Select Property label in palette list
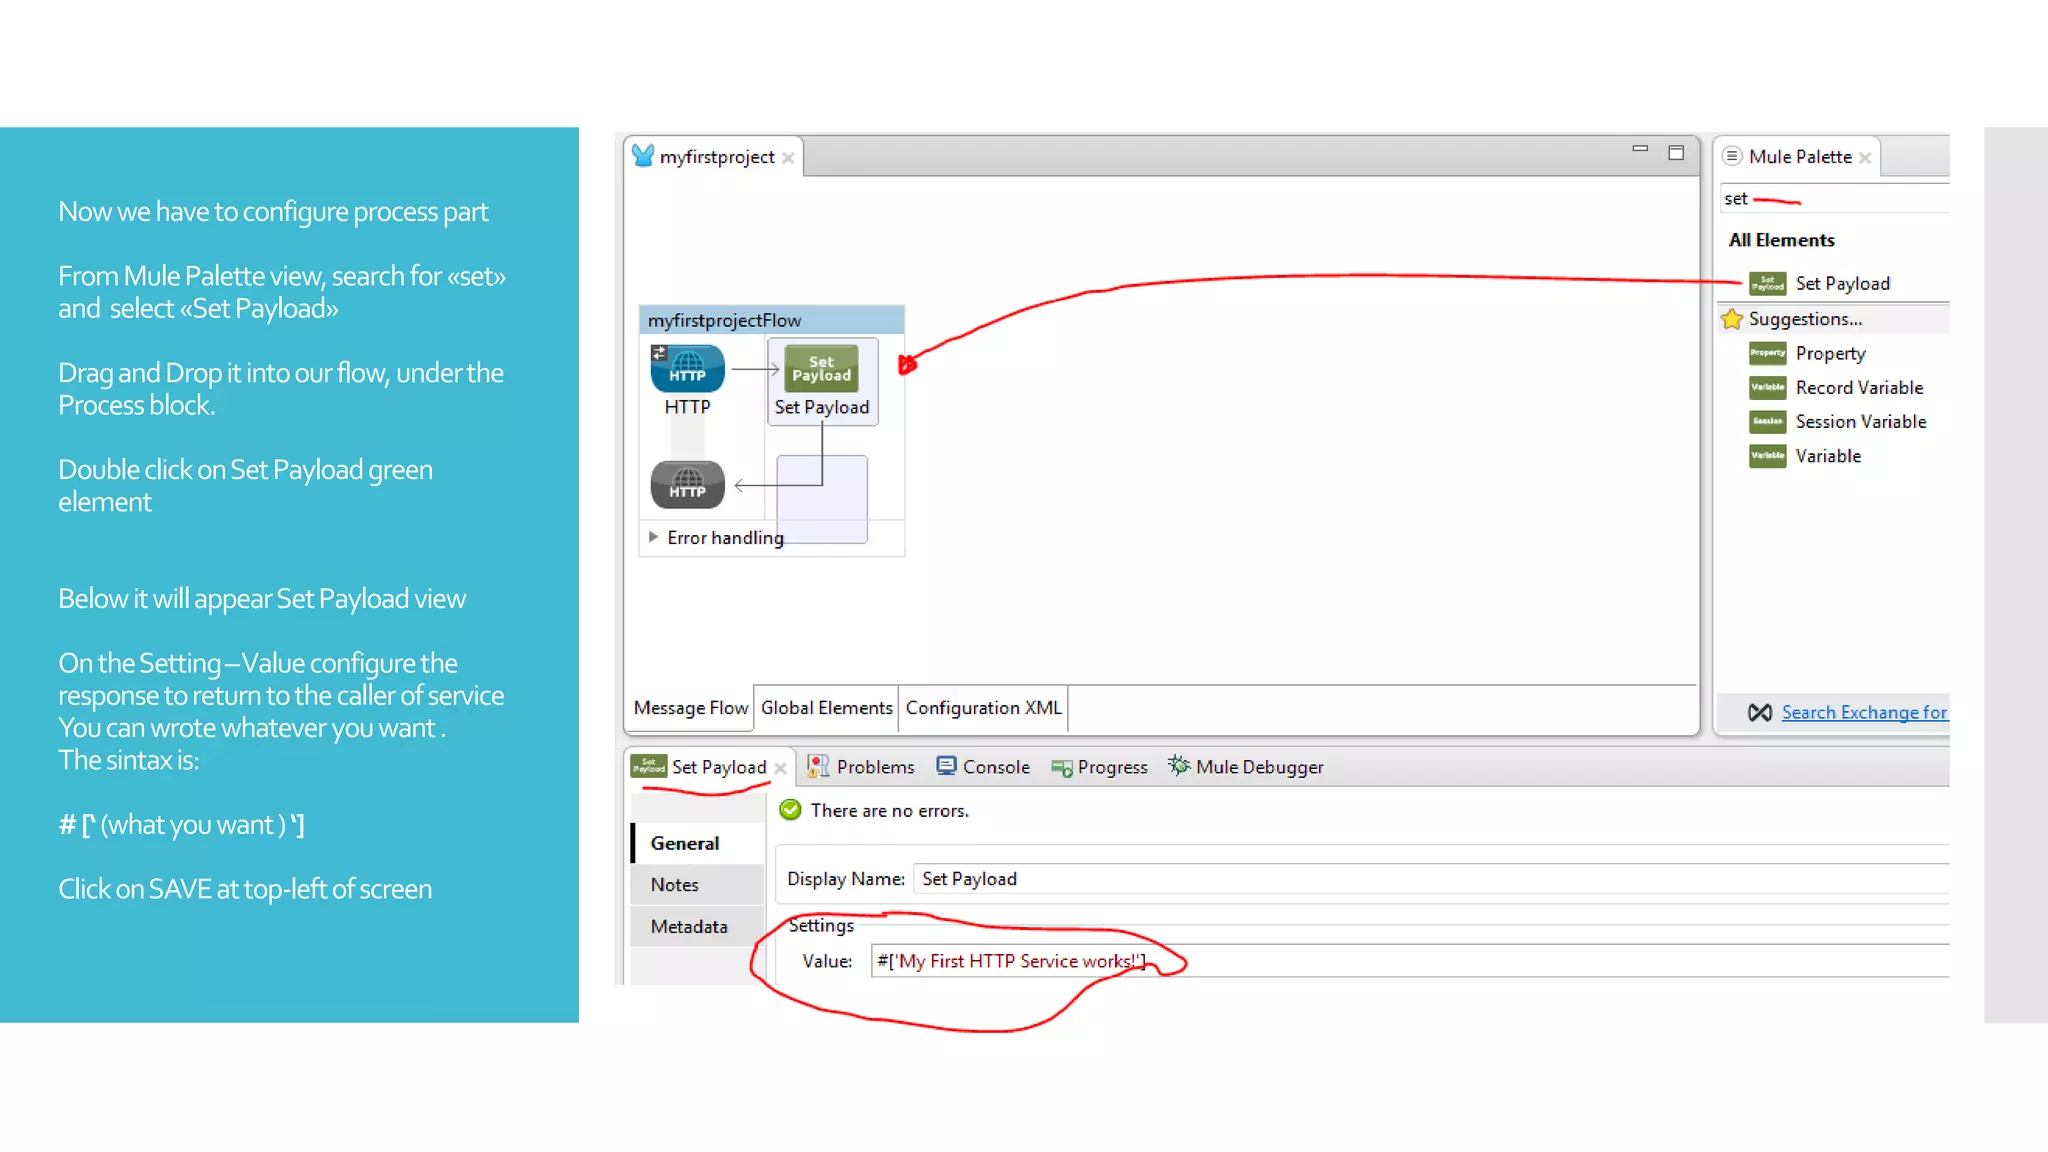This screenshot has height=1152, width=2048. click(1830, 353)
